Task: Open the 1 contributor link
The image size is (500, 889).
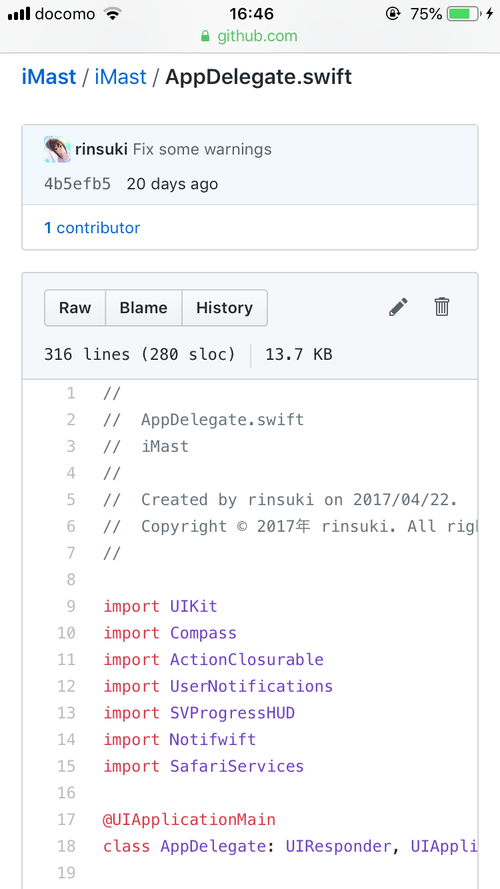Action: tap(92, 228)
